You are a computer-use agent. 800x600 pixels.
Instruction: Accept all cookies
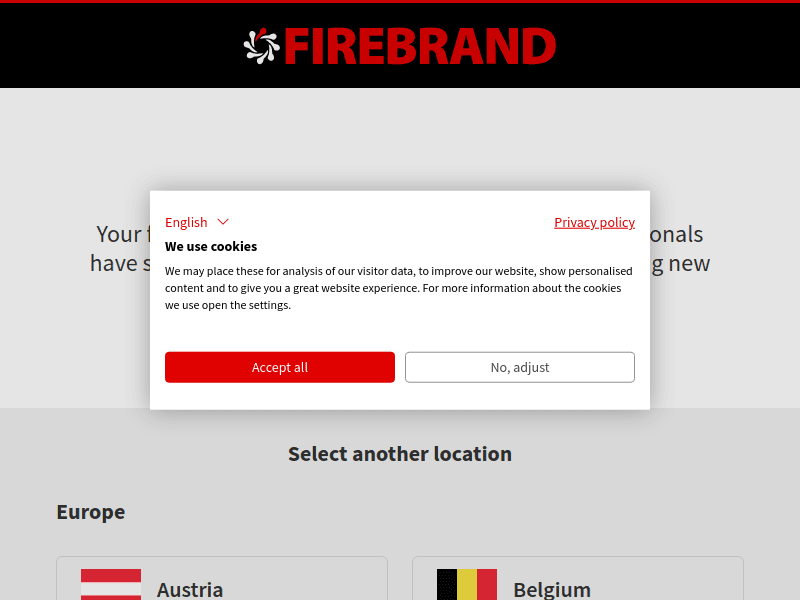click(x=280, y=367)
